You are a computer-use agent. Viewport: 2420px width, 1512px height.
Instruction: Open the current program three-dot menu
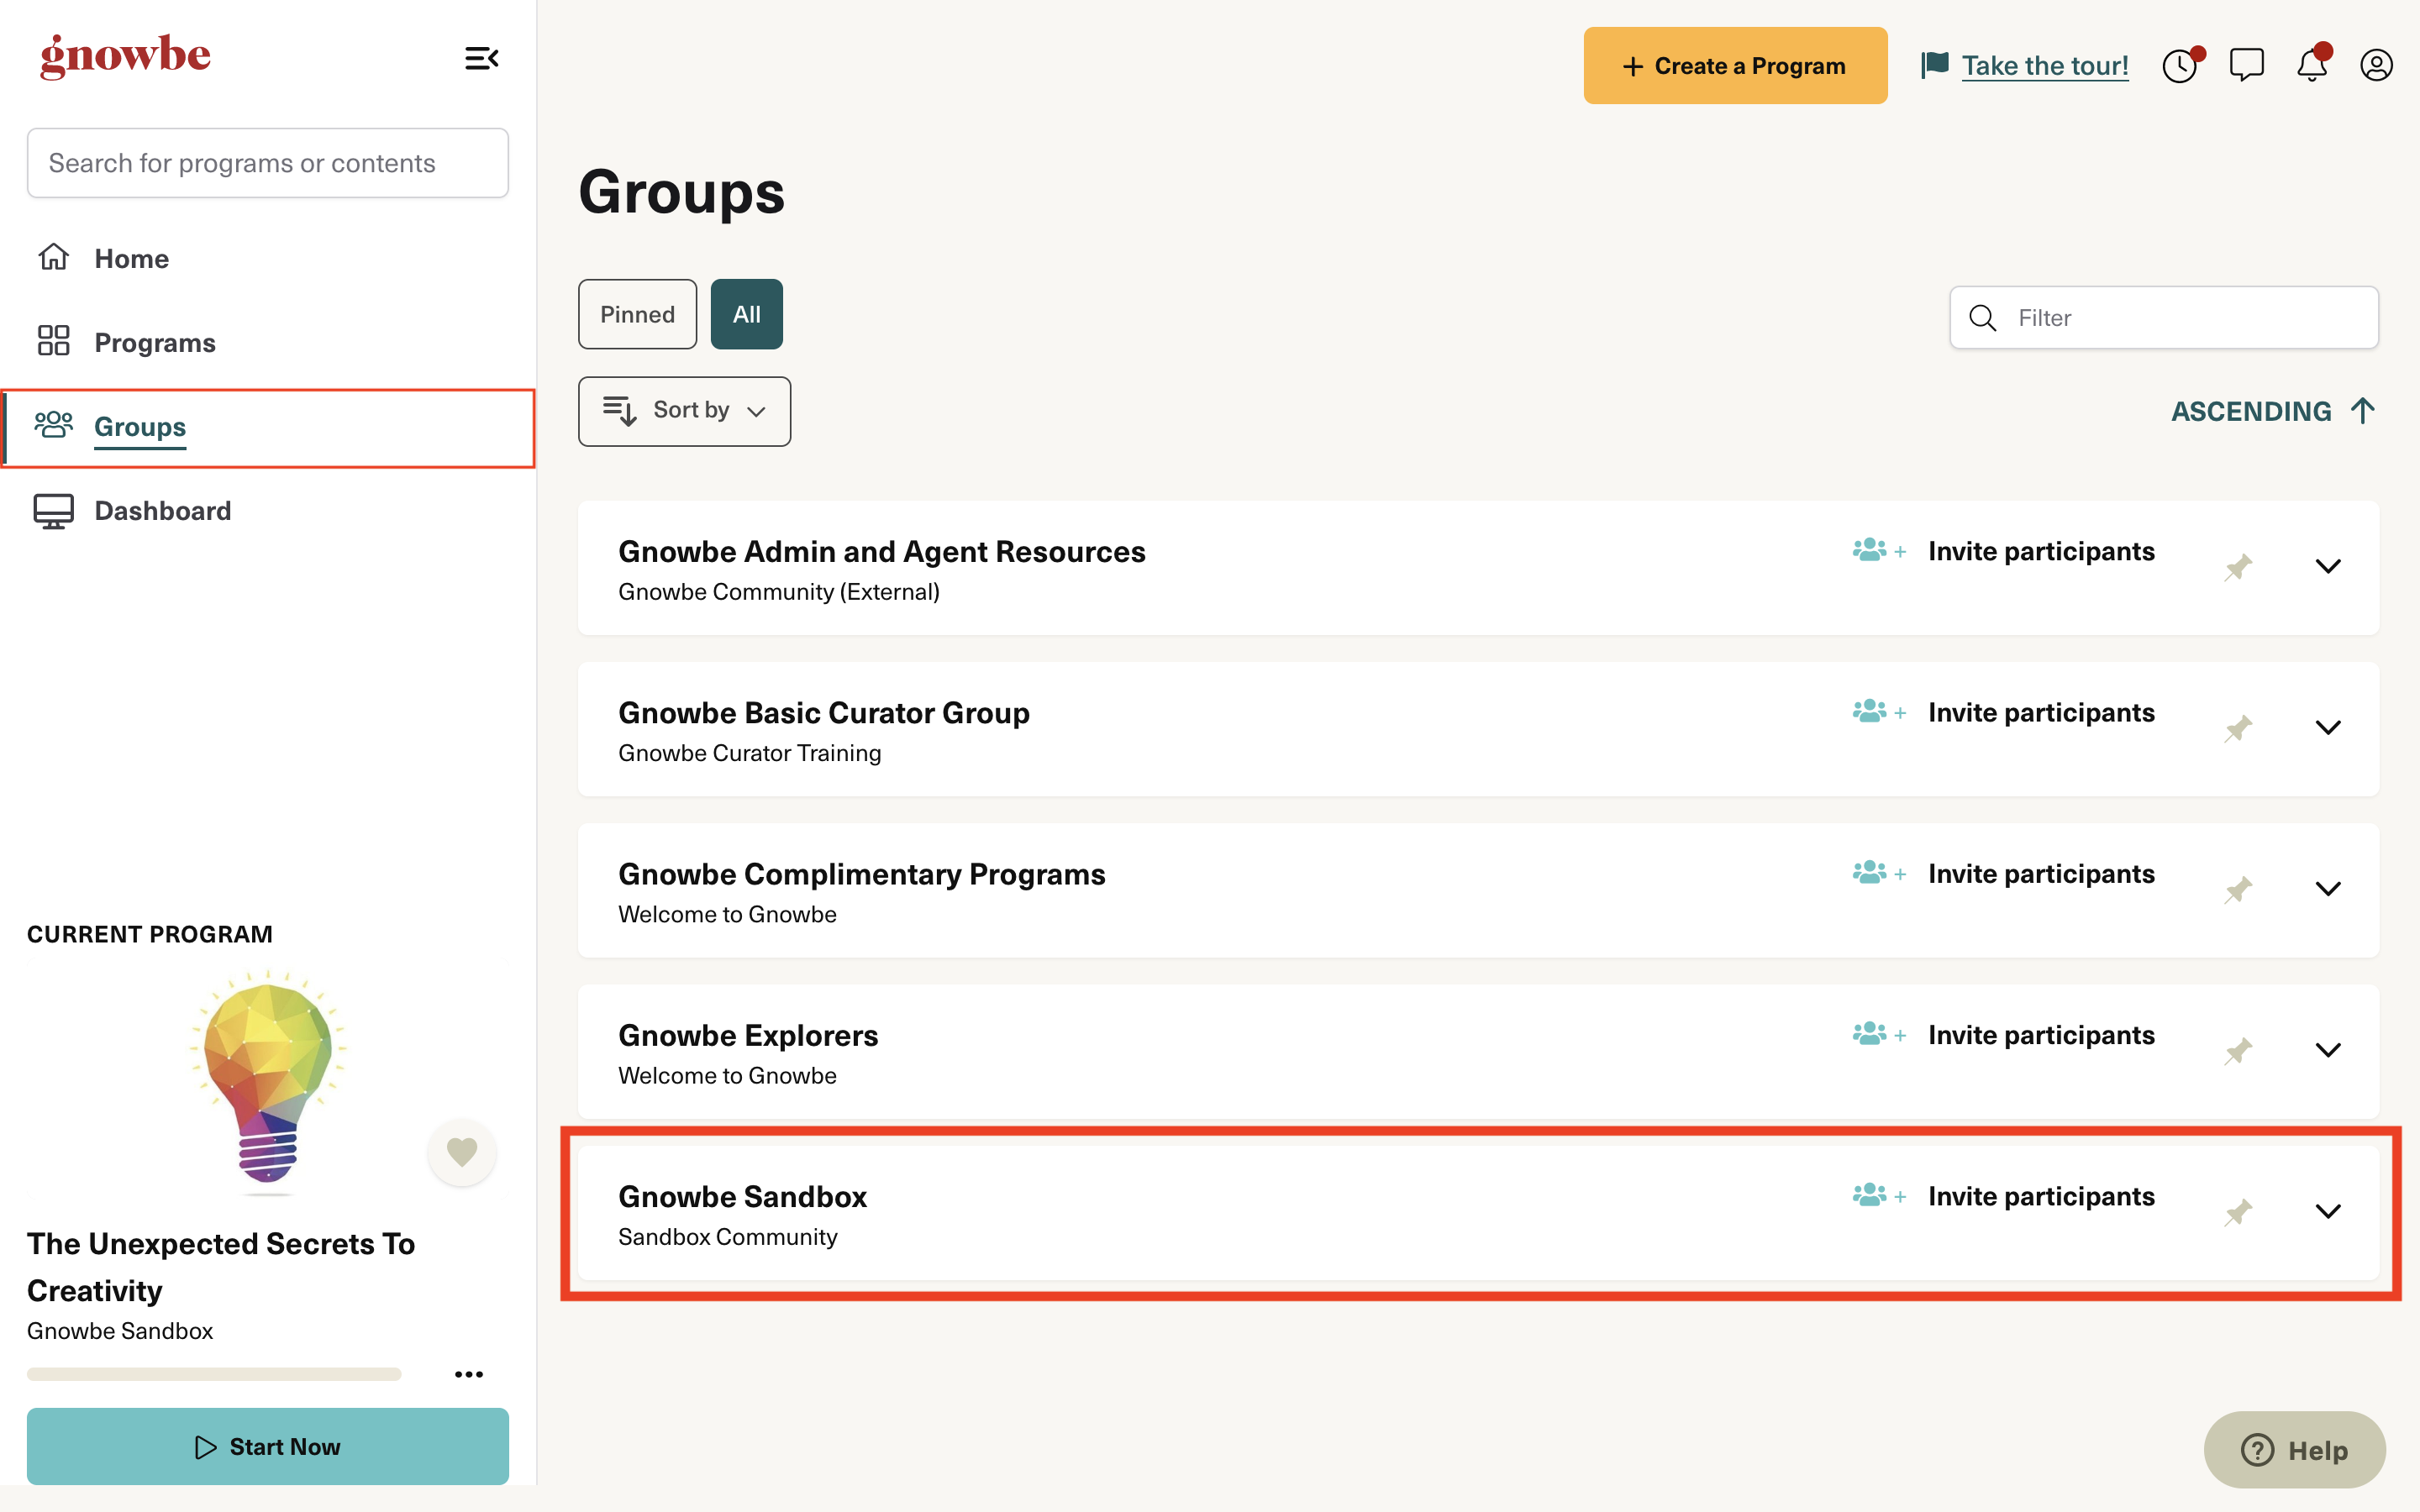tap(469, 1374)
